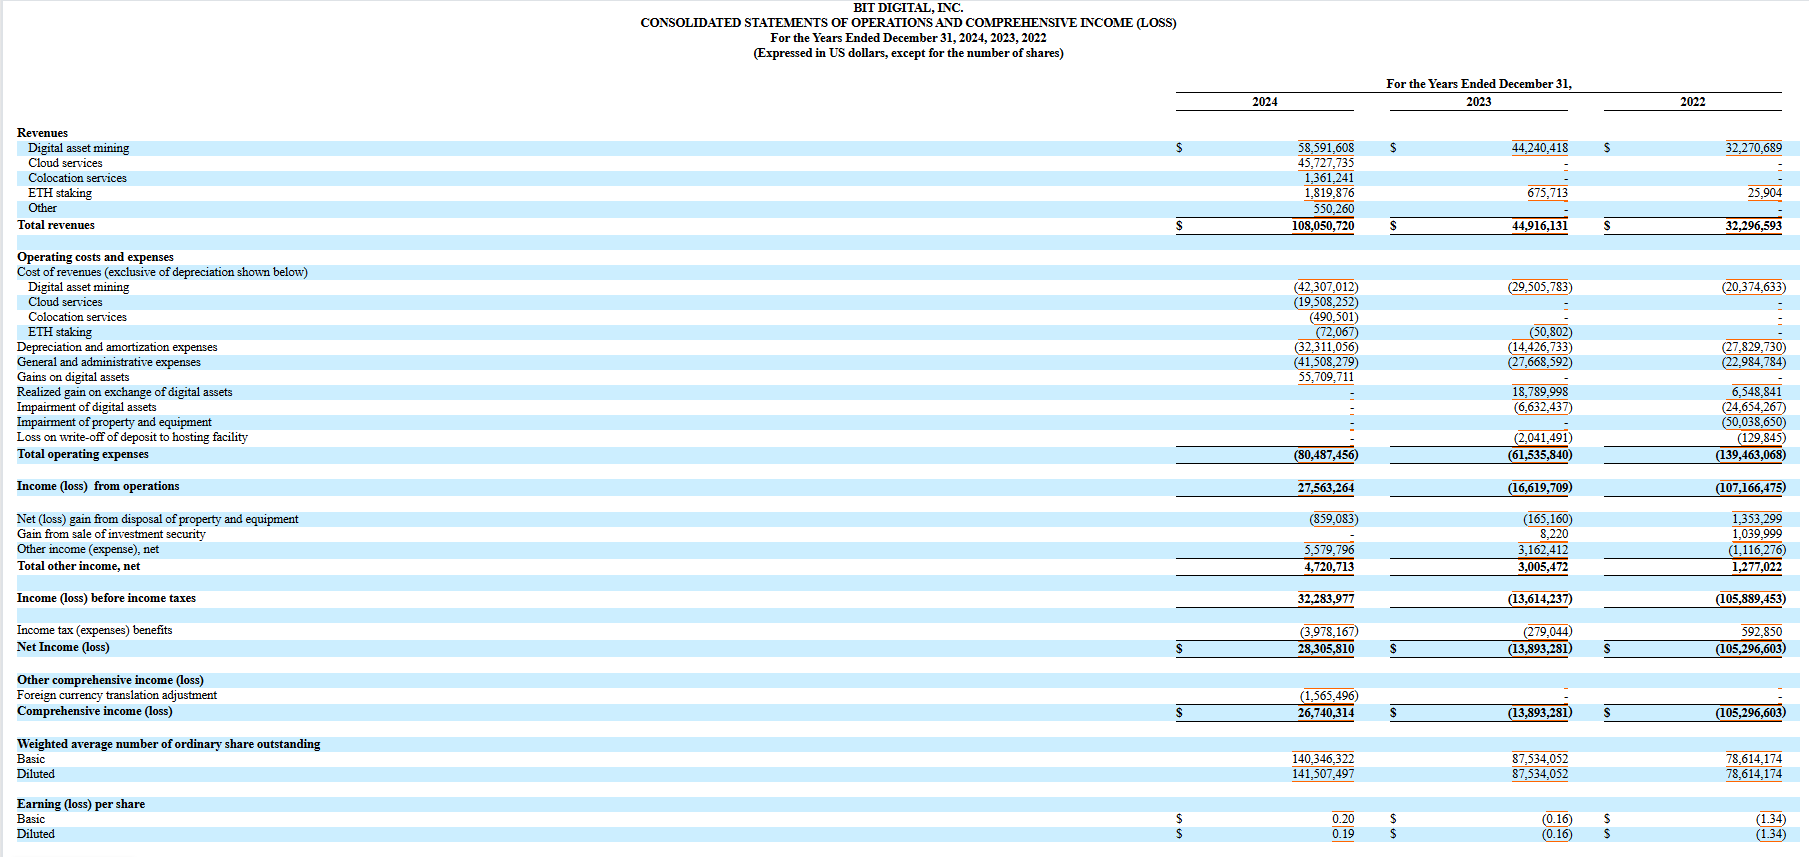Click total revenues 2024 value 108,050,720

1323,226
